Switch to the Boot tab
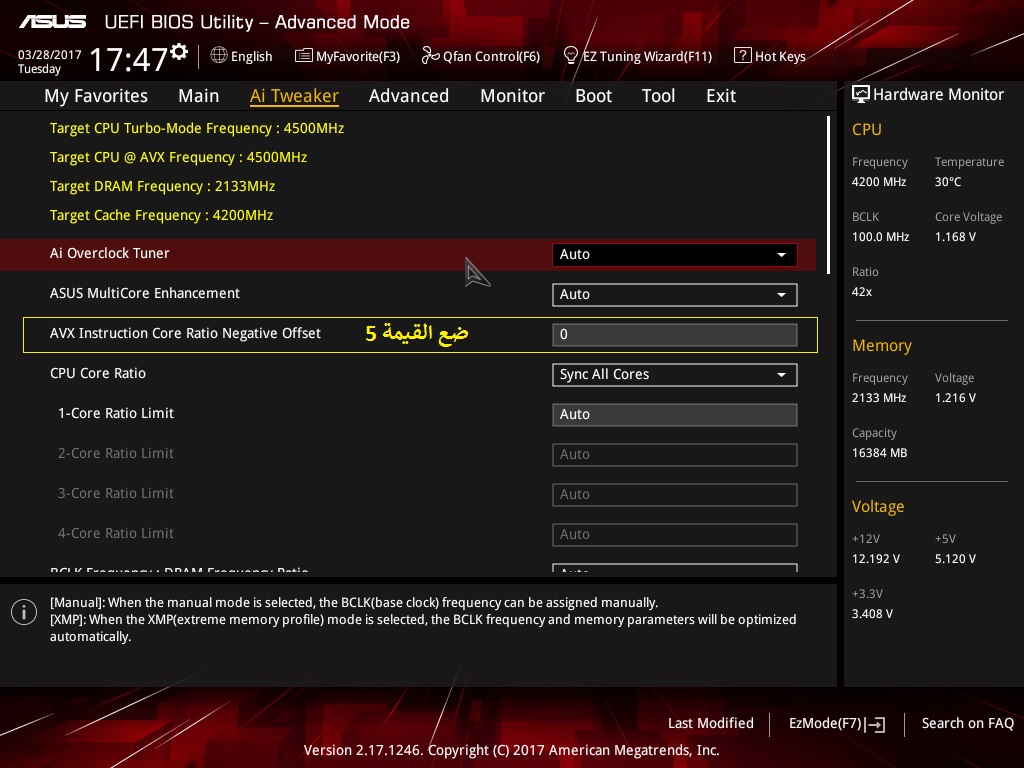 tap(593, 96)
